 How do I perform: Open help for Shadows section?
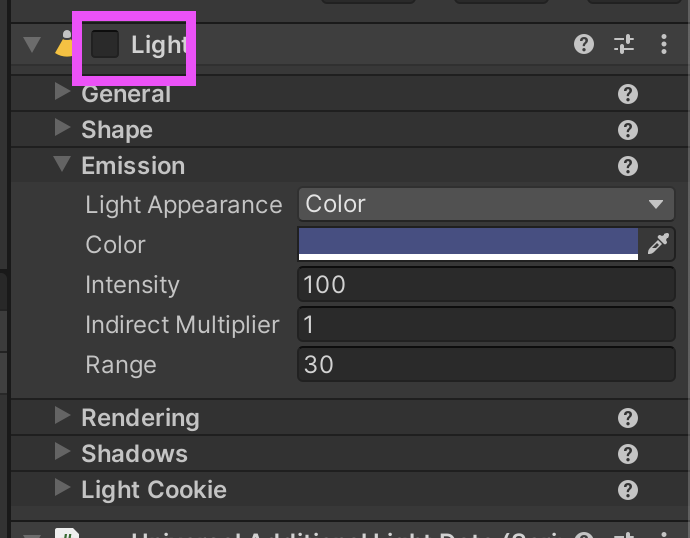(628, 454)
